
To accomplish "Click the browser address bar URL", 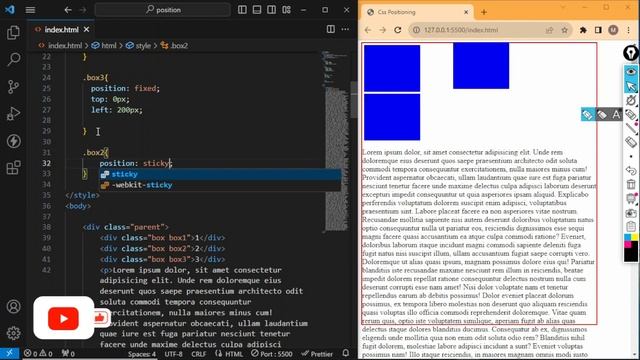I will 461,30.
